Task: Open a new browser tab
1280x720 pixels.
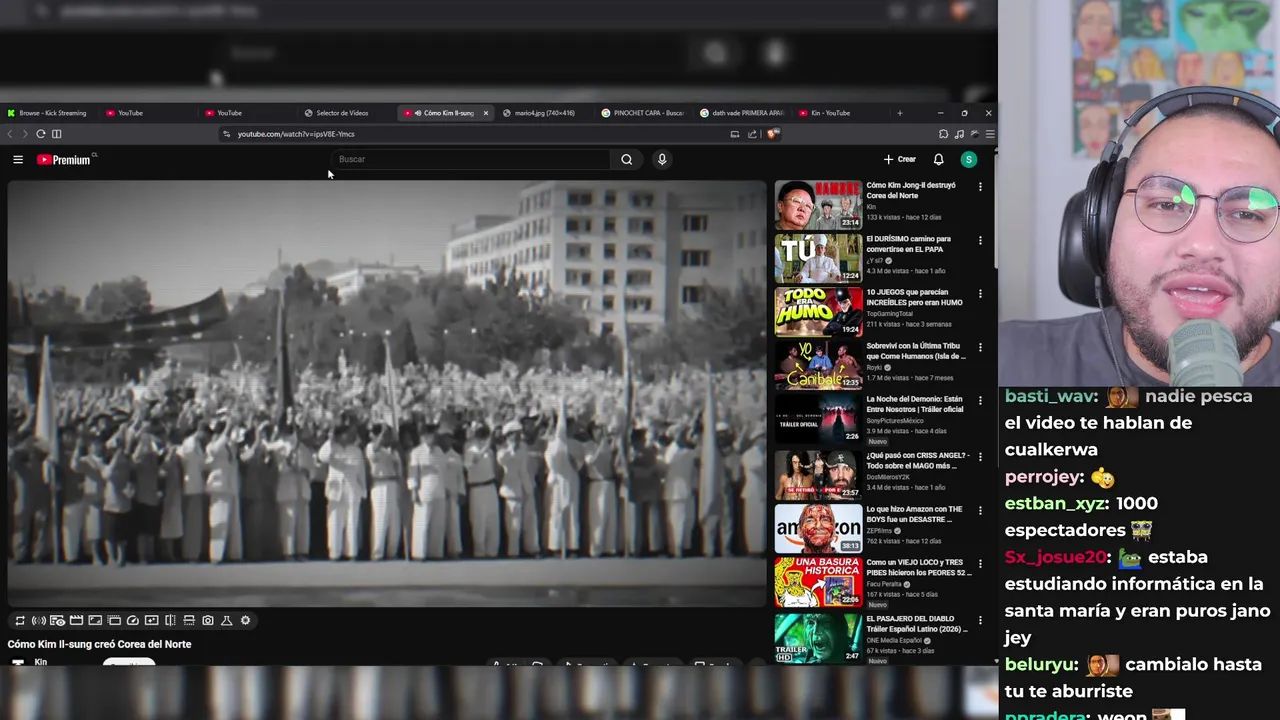Action: (899, 113)
